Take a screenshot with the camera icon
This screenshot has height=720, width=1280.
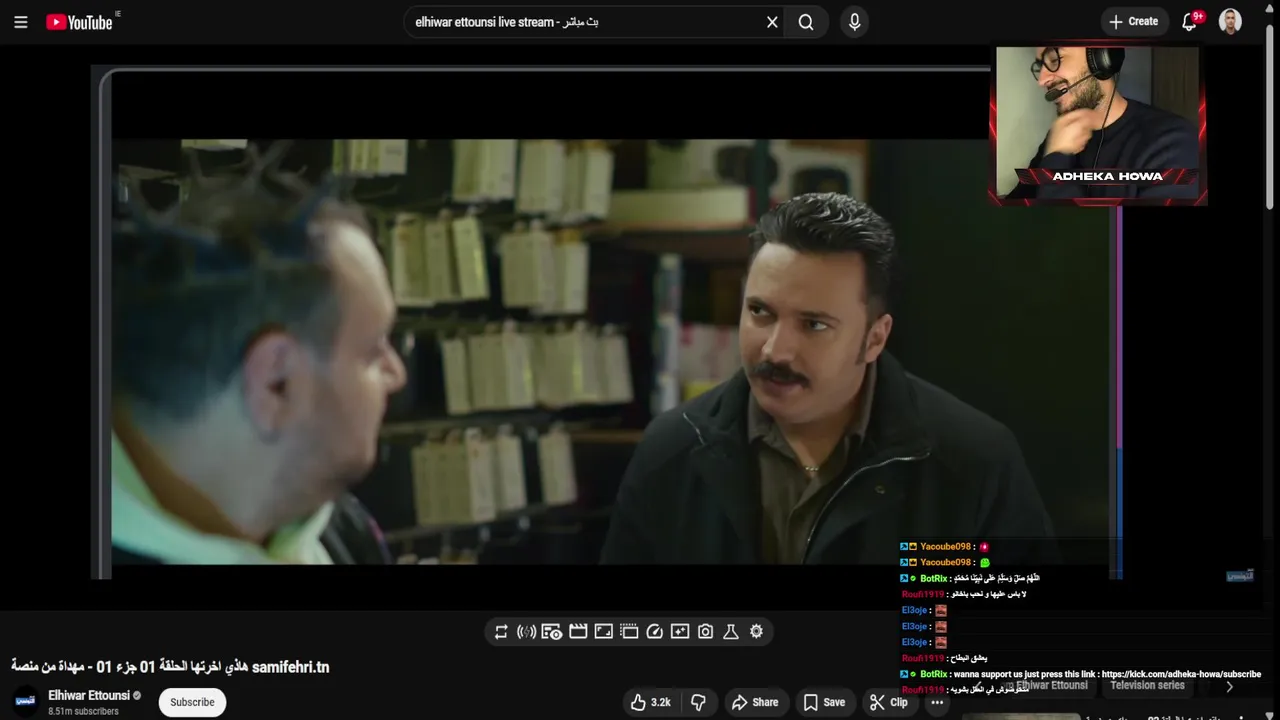click(706, 632)
